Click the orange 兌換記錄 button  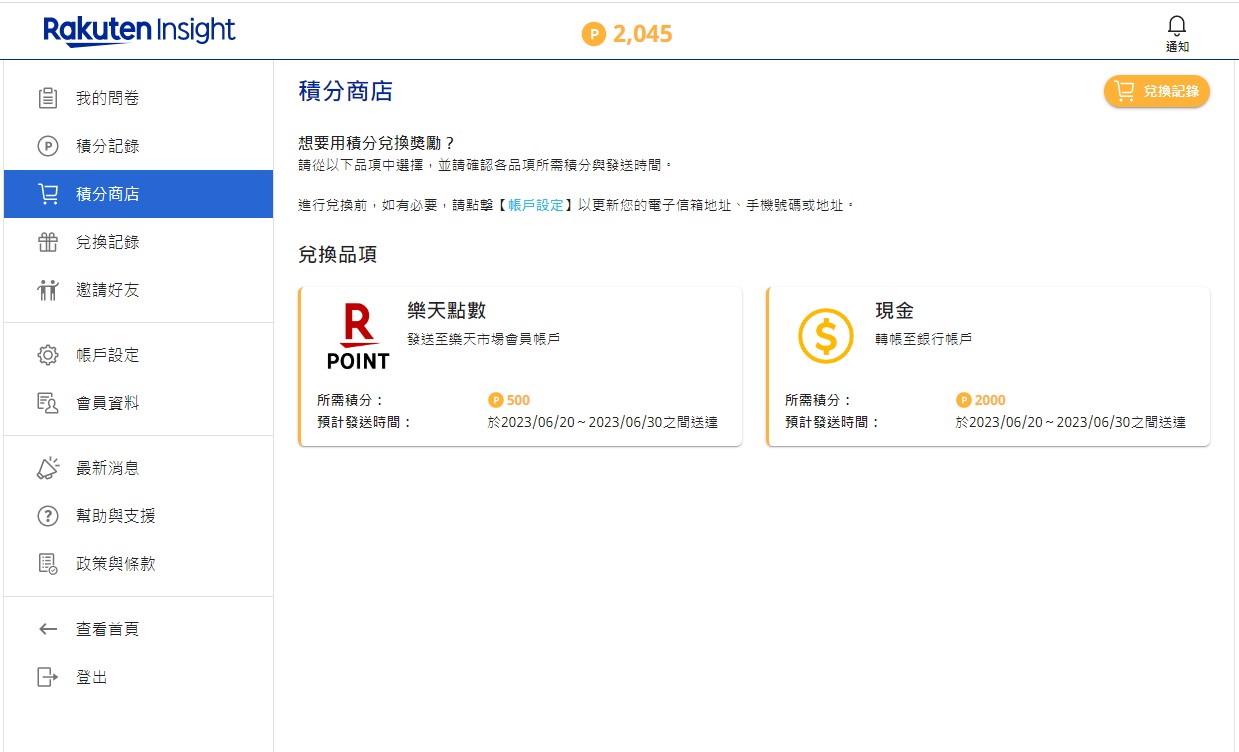click(1157, 91)
